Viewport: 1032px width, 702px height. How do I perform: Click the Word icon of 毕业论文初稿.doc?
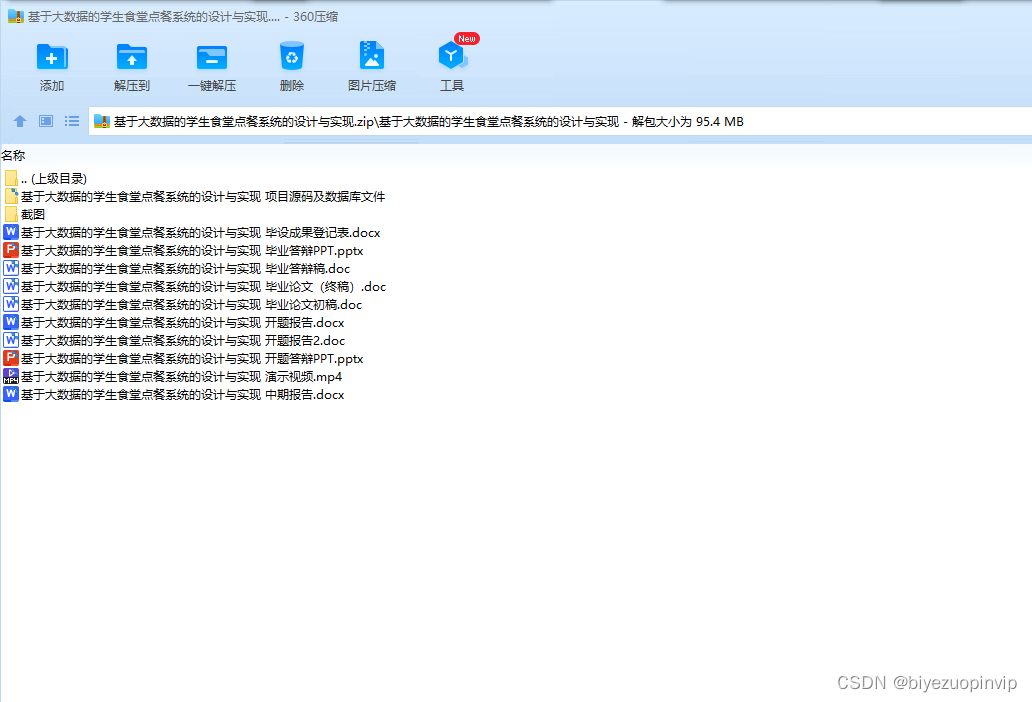(11, 304)
